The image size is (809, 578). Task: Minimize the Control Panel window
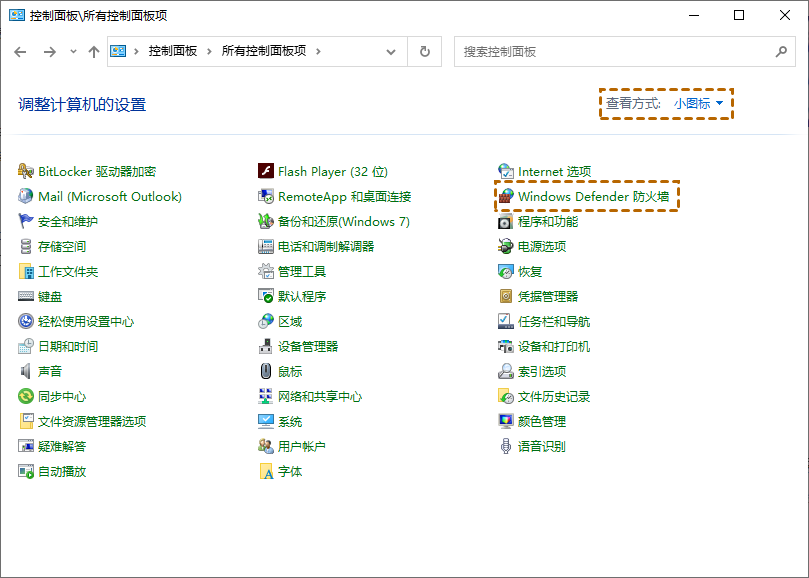(694, 15)
